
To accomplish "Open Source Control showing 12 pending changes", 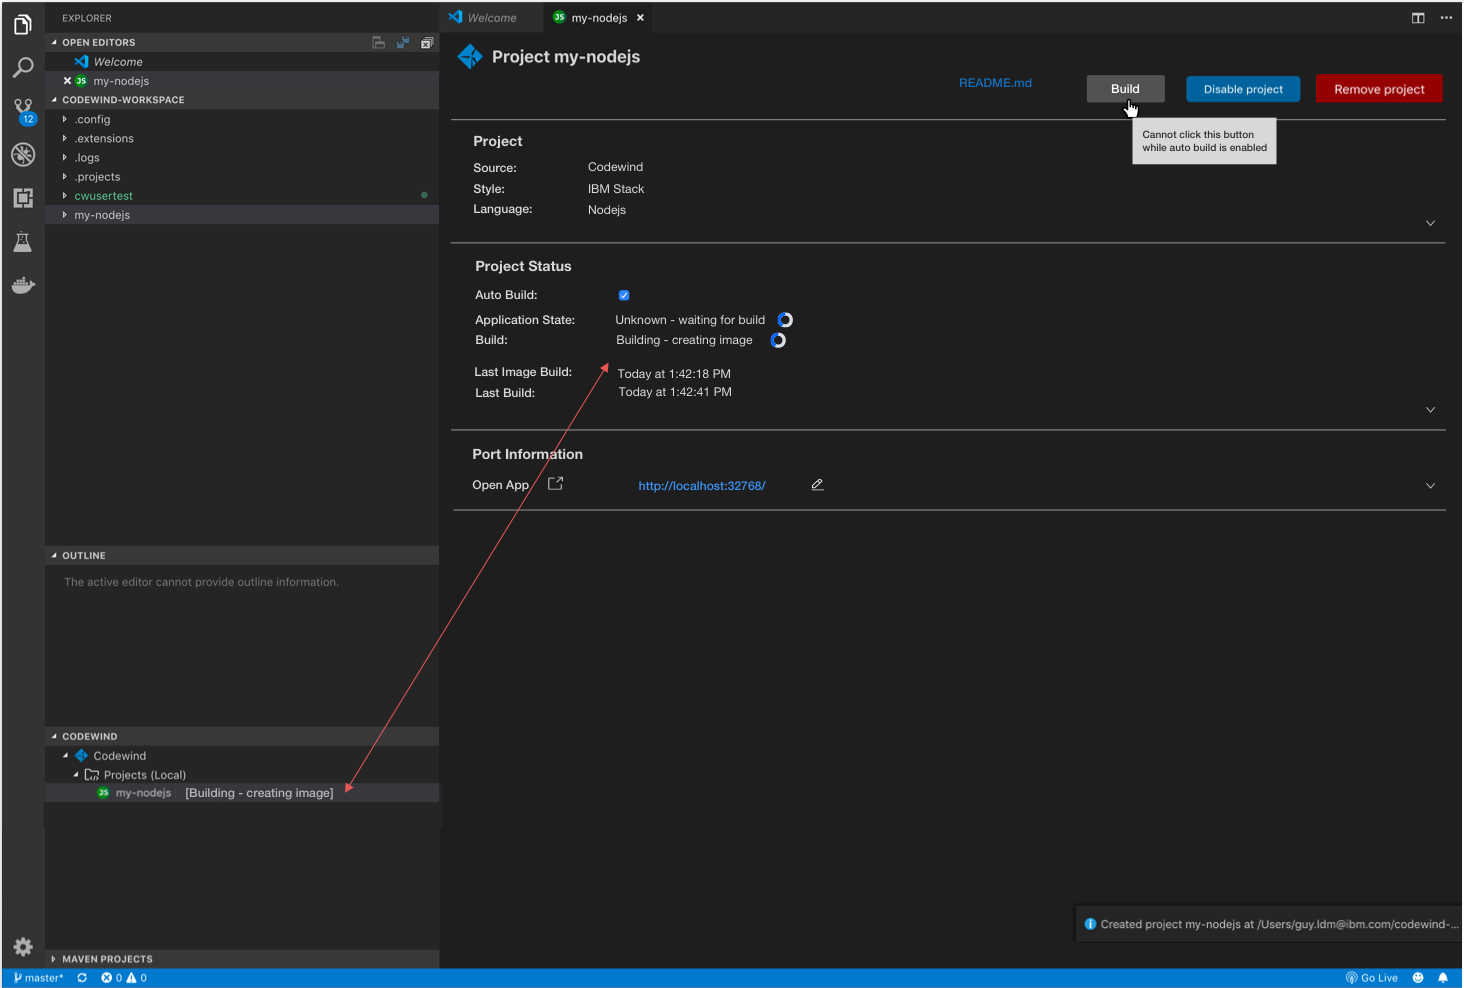I will (x=22, y=110).
